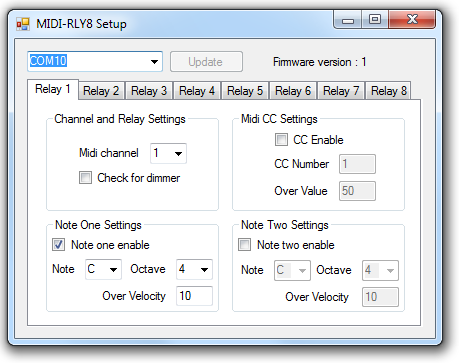Switch to the Relay 8 tab
459x363 pixels.
(x=388, y=91)
